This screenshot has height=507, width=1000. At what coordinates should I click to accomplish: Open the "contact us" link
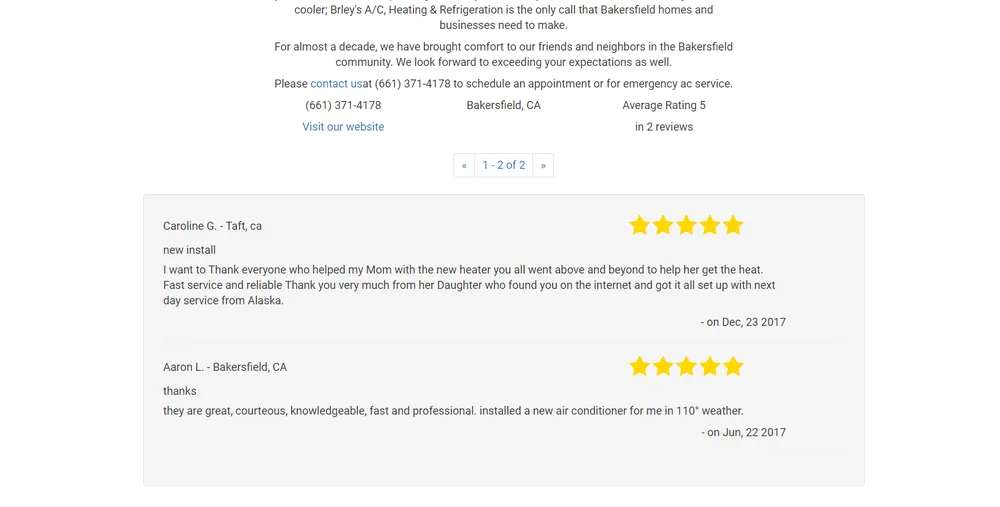(x=336, y=84)
